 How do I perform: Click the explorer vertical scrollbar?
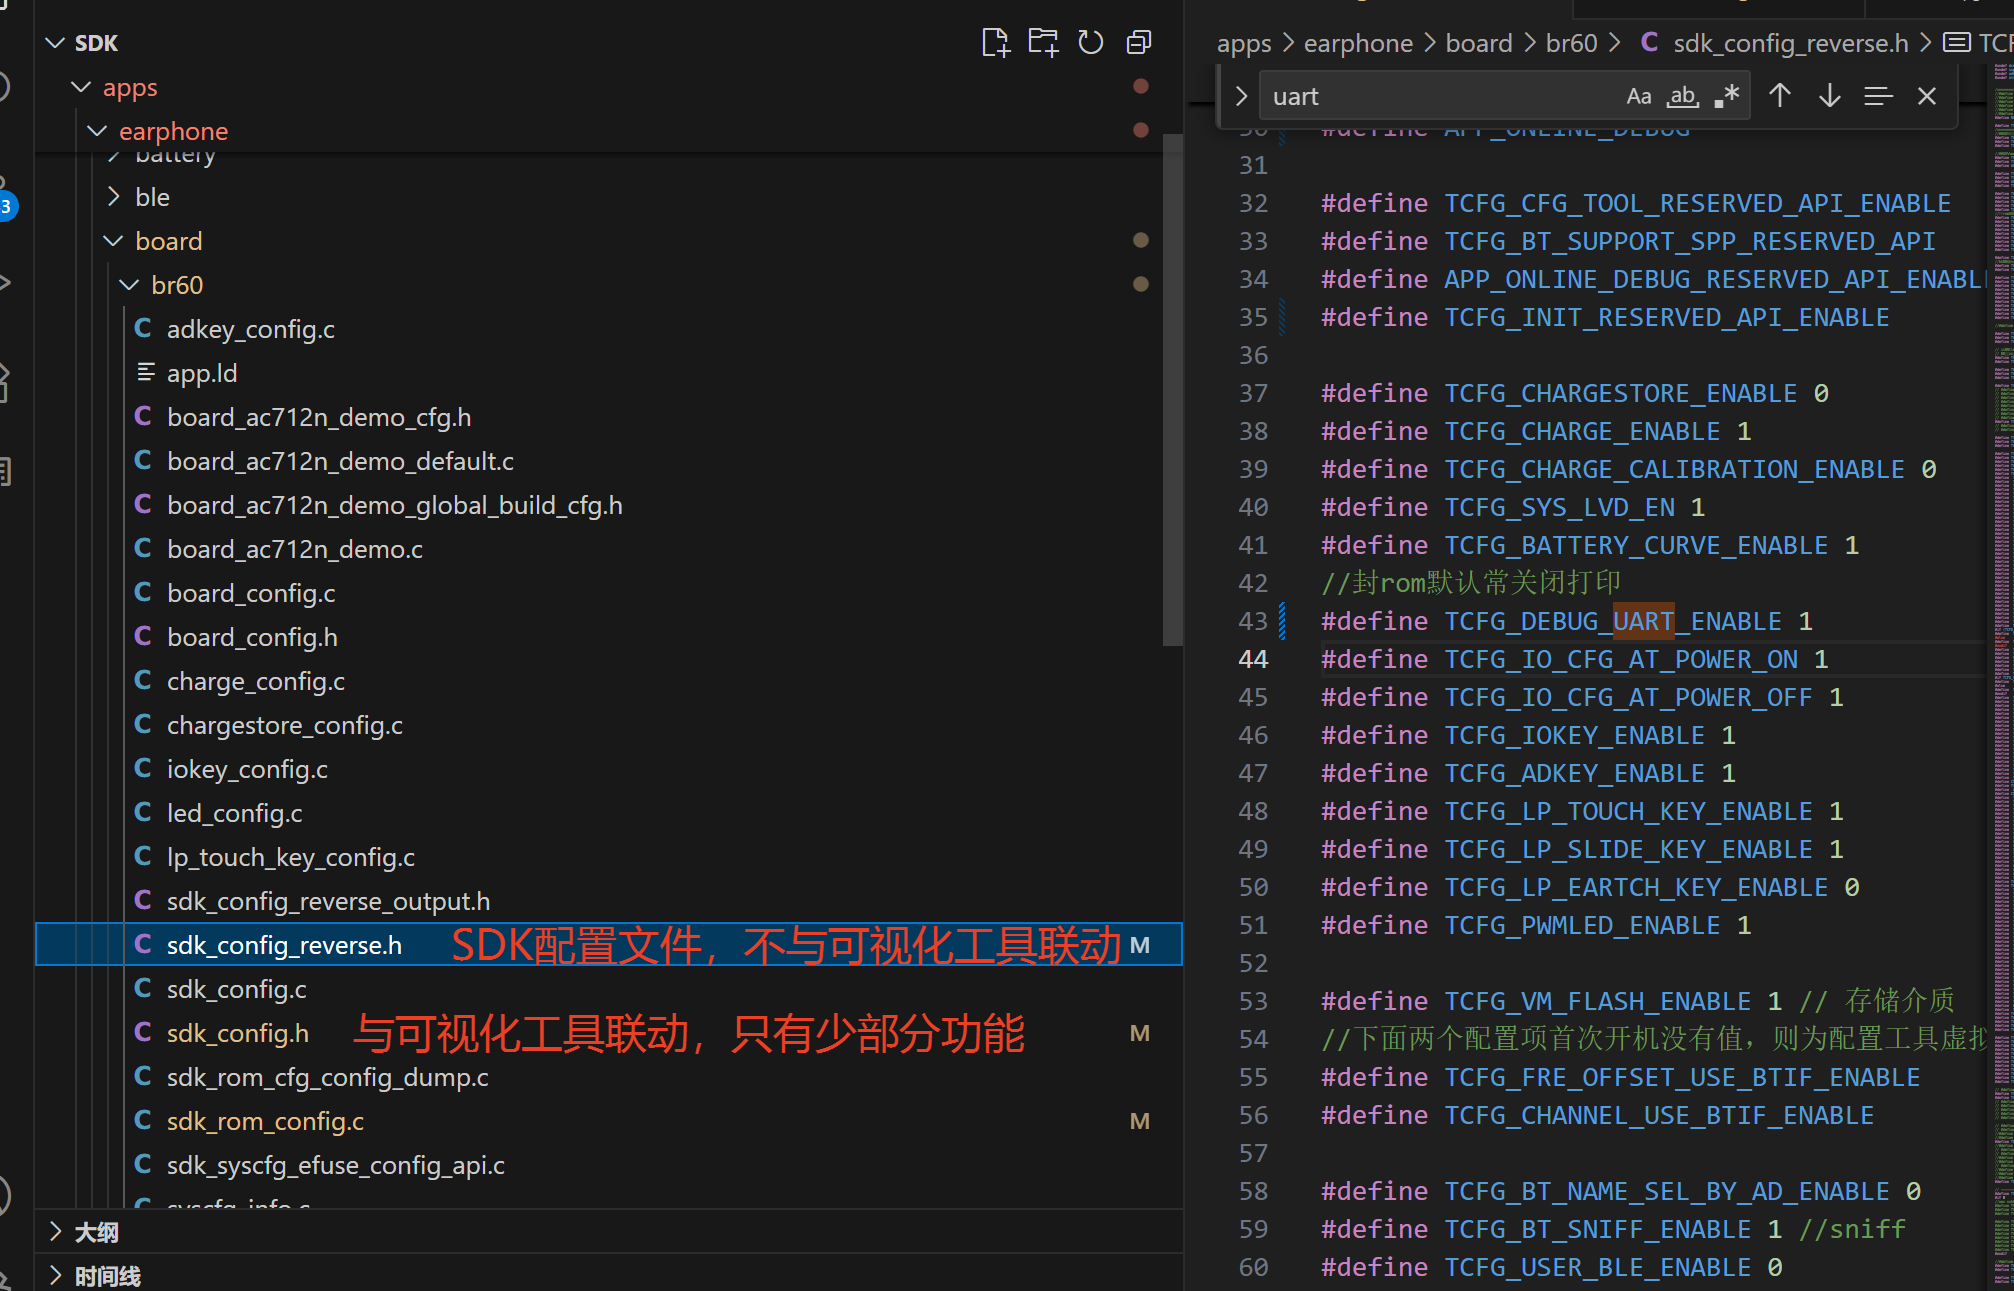(1173, 390)
